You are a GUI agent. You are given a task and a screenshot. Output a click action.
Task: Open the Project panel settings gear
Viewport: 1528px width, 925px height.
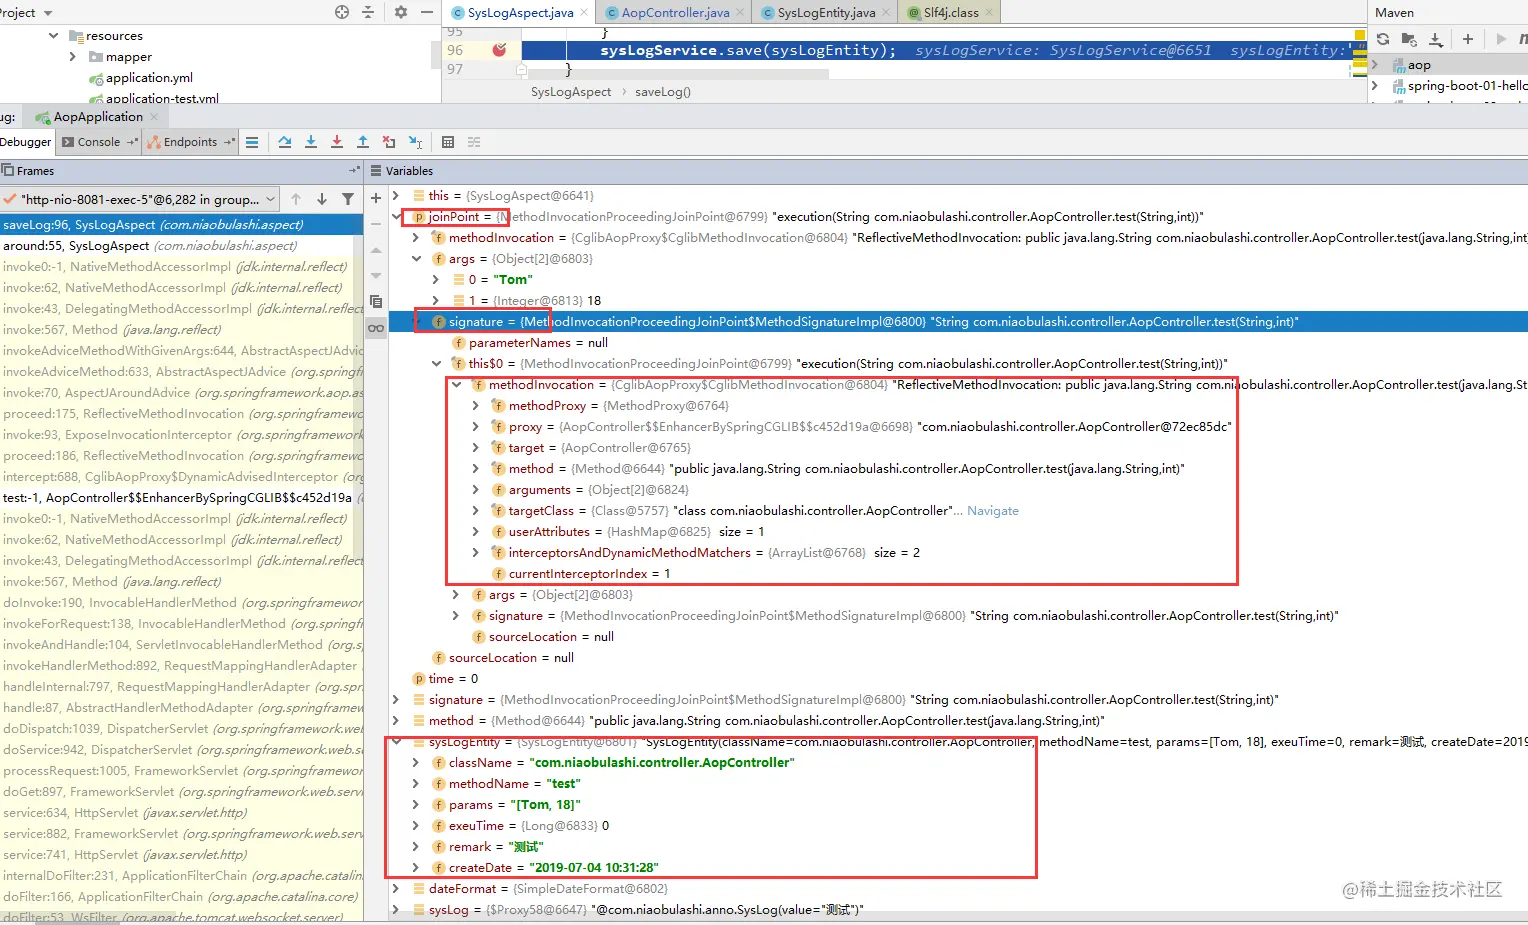[401, 12]
